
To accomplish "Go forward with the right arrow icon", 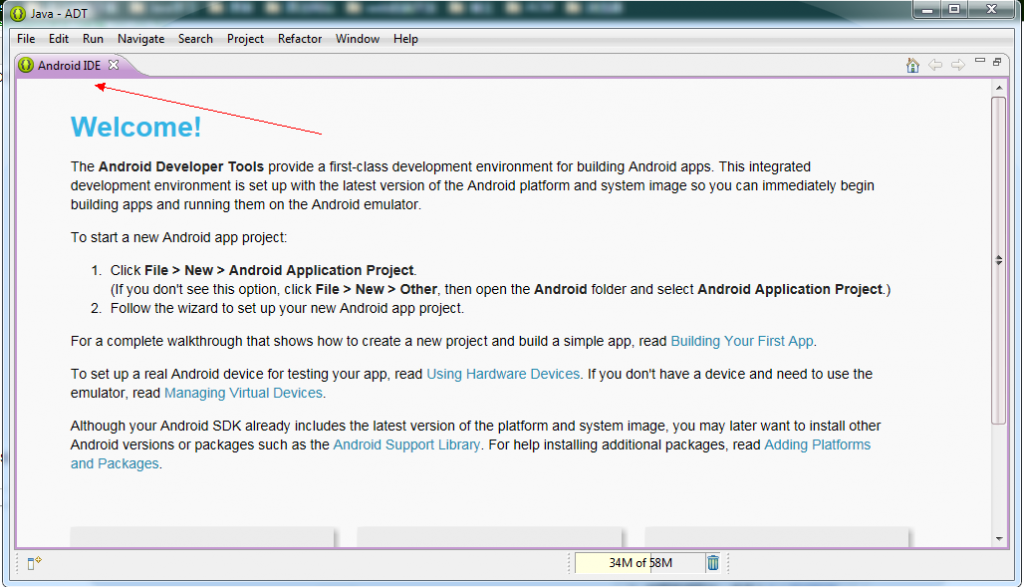I will [958, 65].
